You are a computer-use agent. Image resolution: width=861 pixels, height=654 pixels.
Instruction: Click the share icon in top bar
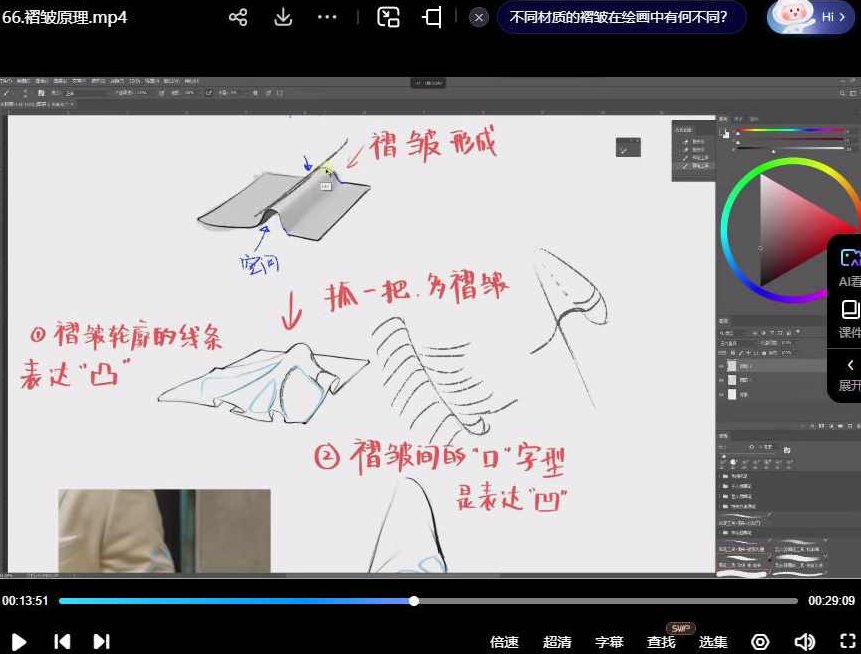[x=238, y=17]
